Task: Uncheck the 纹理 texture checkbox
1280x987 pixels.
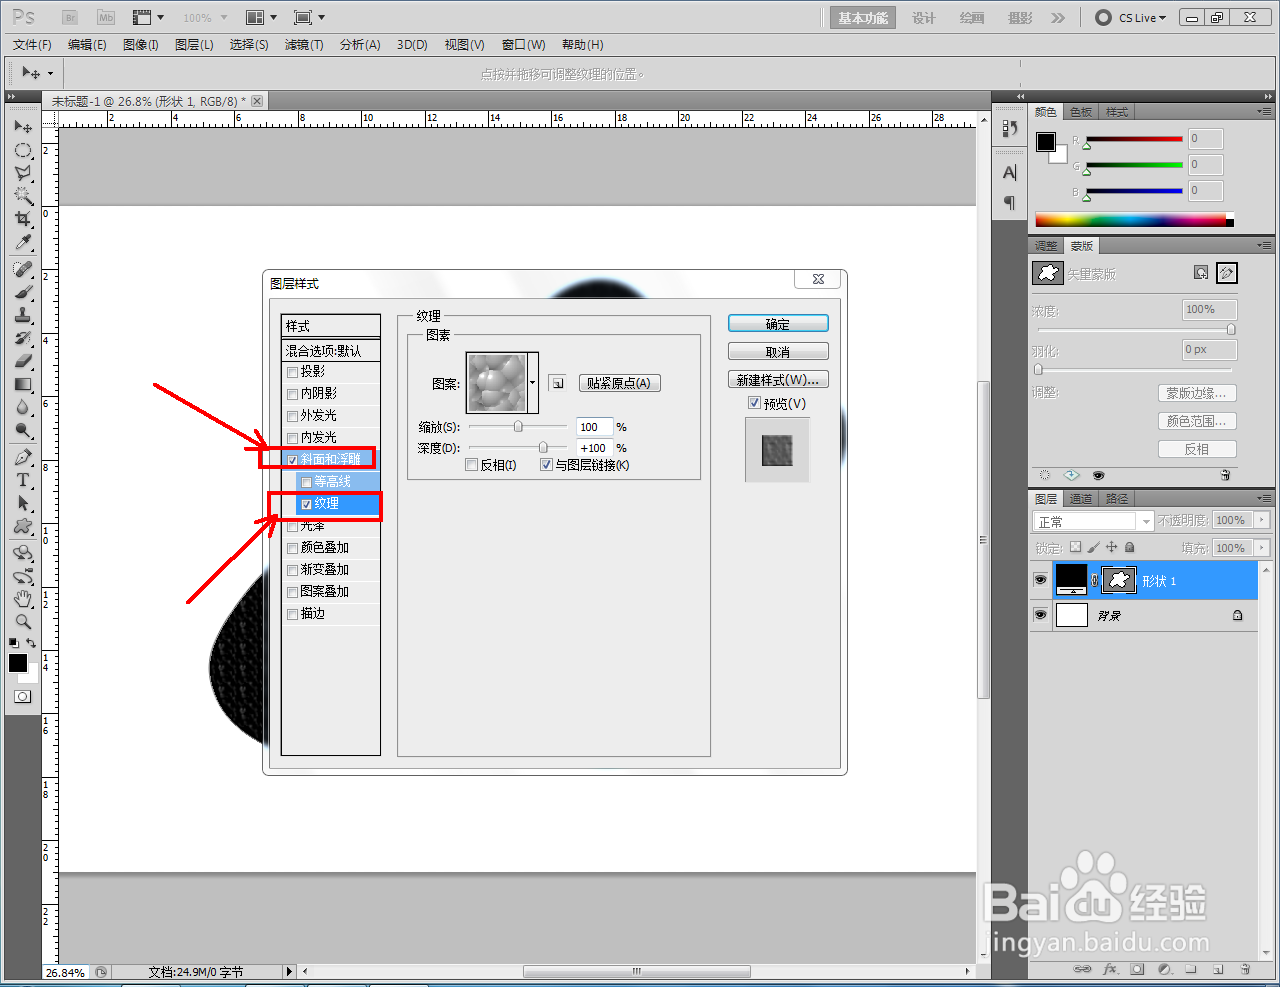Action: coord(307,504)
